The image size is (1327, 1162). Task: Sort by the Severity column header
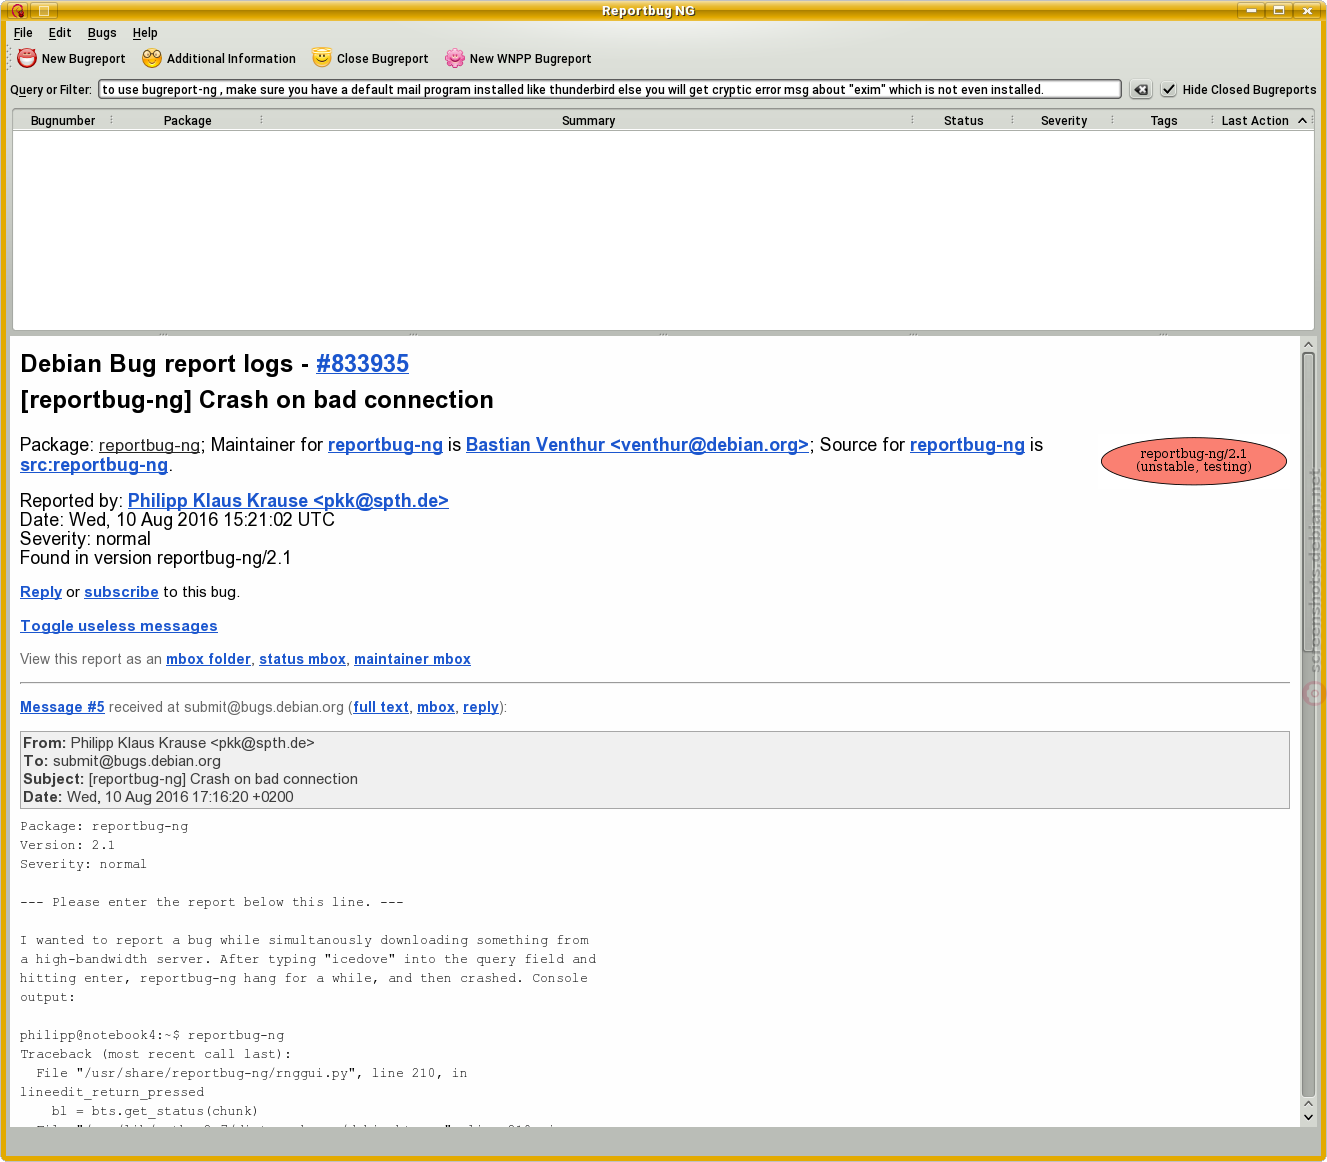(x=1063, y=120)
